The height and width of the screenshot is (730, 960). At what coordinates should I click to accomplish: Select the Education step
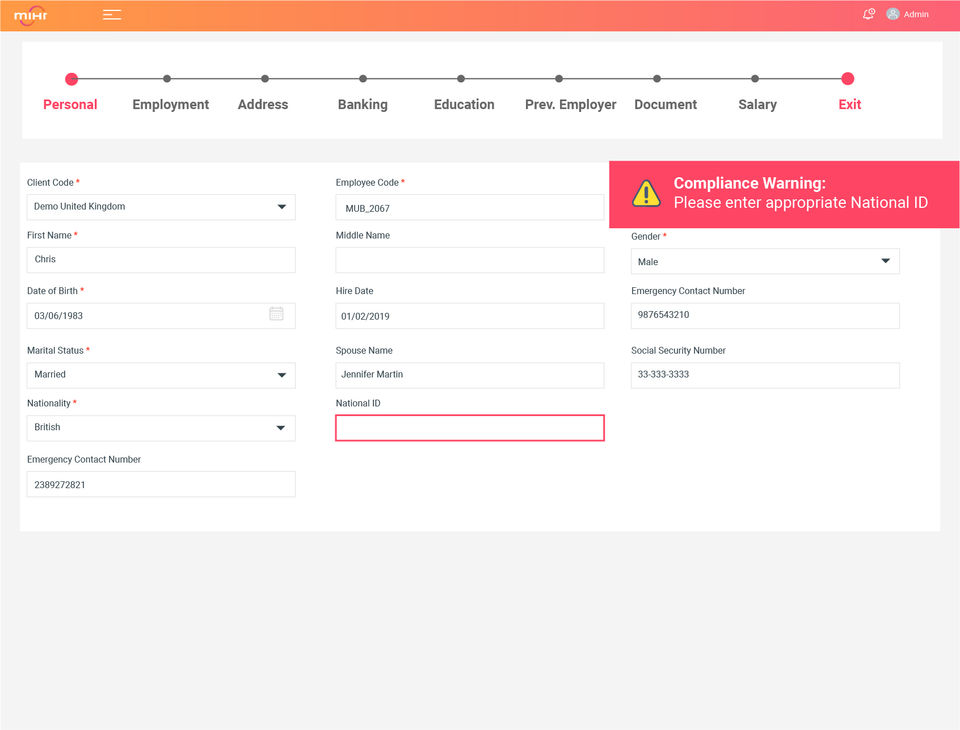pos(464,104)
